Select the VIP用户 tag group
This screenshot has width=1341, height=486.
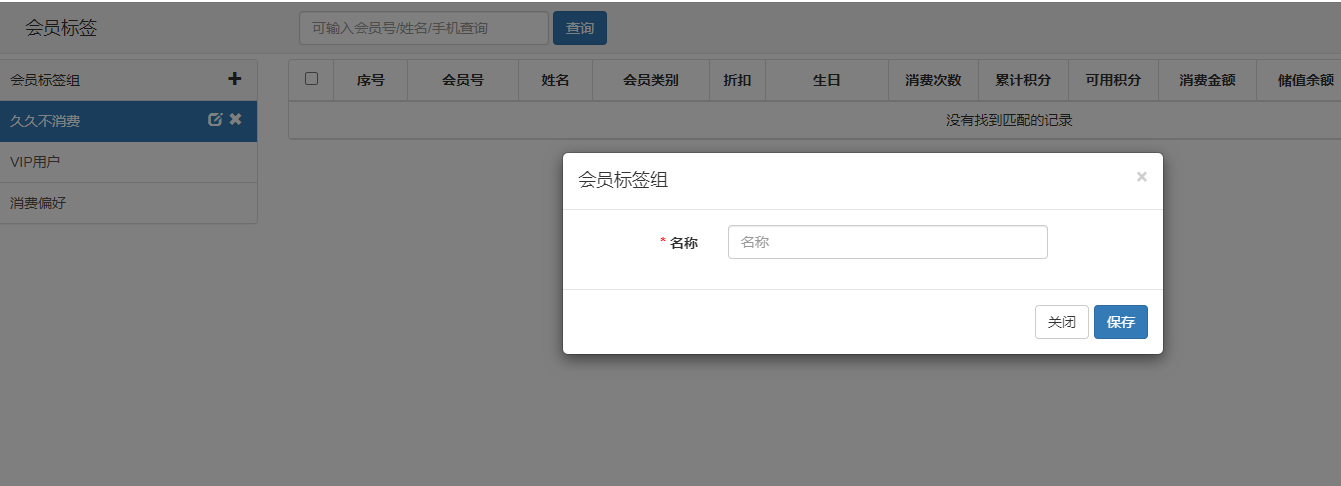[36, 162]
